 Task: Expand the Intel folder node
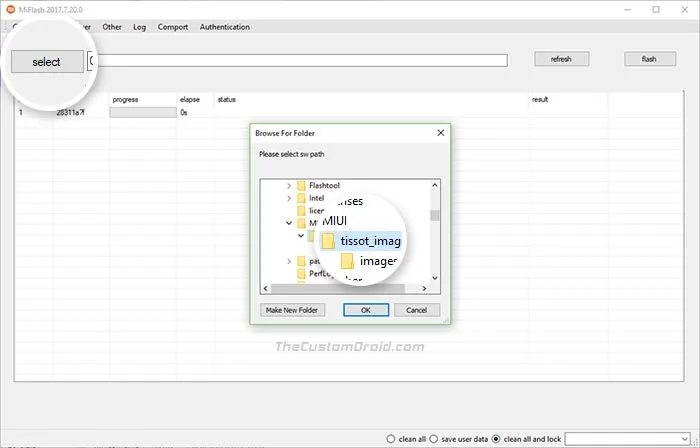[x=289, y=198]
